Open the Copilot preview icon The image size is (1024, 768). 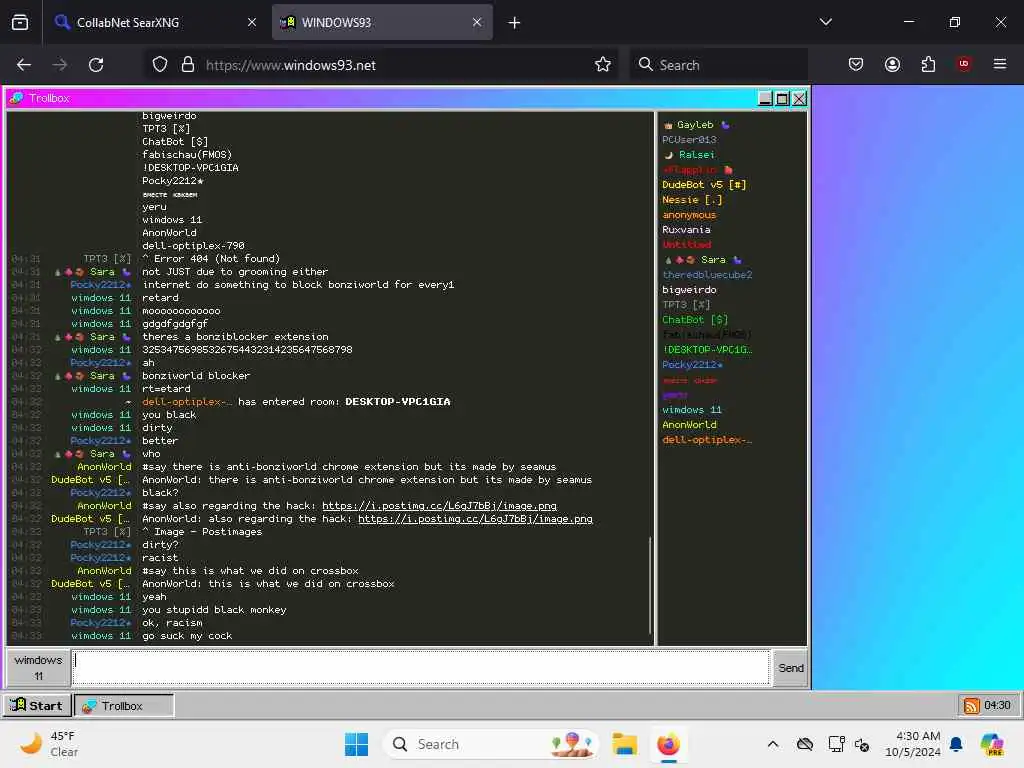(x=992, y=744)
